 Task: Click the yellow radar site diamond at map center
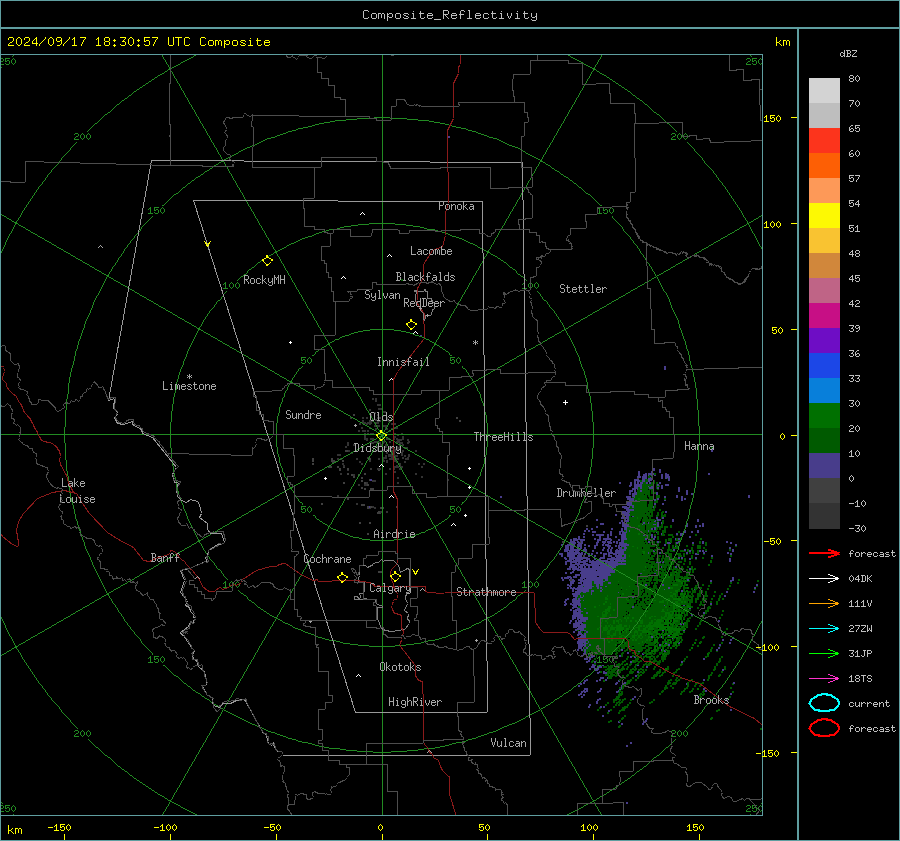click(382, 436)
